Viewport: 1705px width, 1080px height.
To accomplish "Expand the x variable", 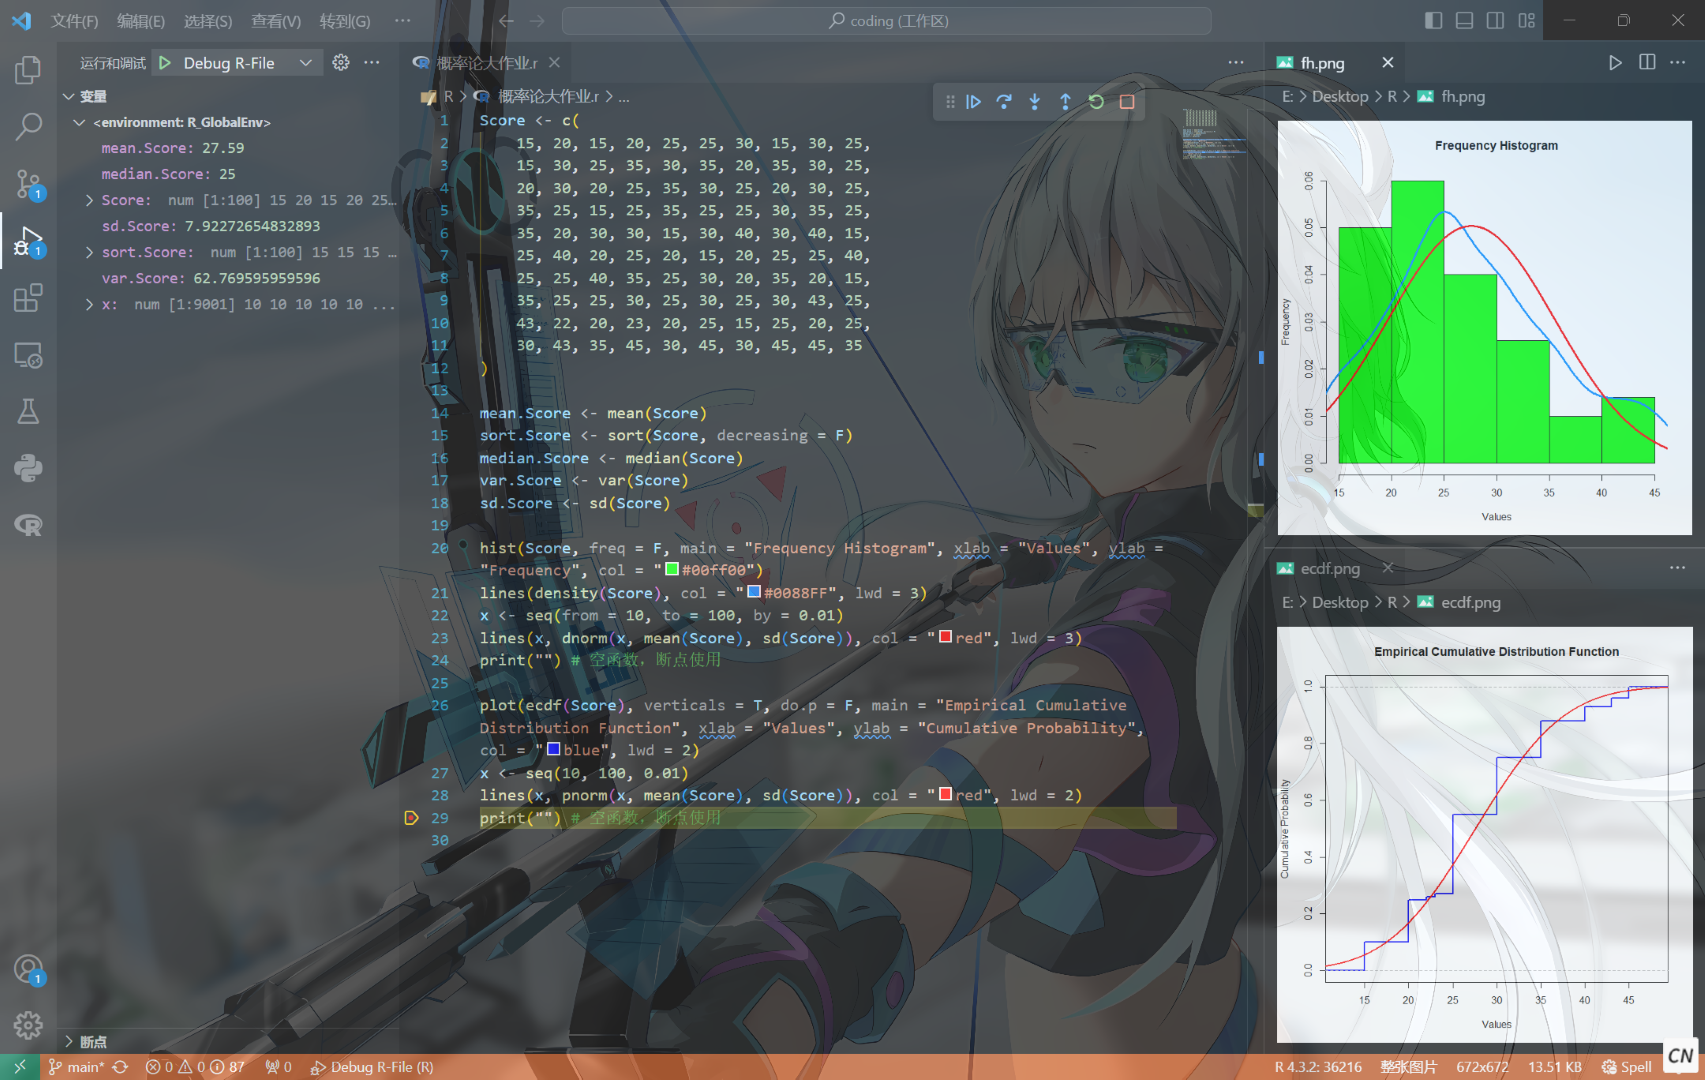I will [x=90, y=305].
